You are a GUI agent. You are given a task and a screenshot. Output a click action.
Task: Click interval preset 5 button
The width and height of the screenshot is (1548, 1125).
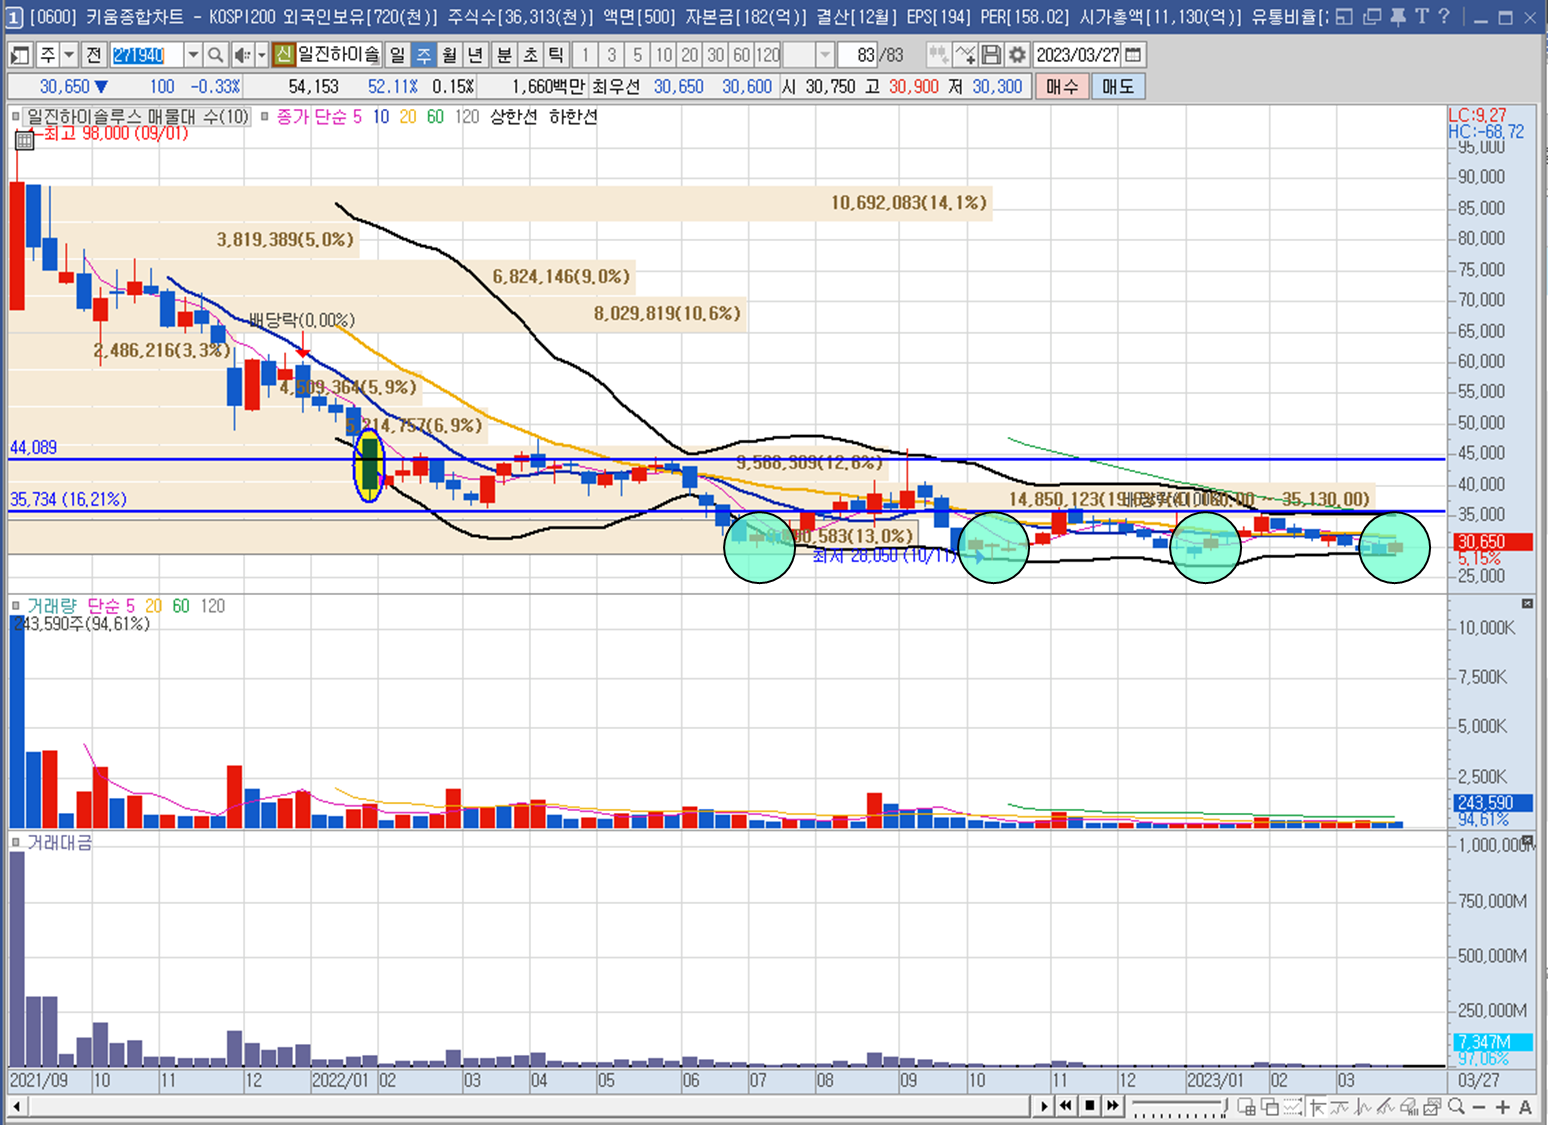(638, 55)
